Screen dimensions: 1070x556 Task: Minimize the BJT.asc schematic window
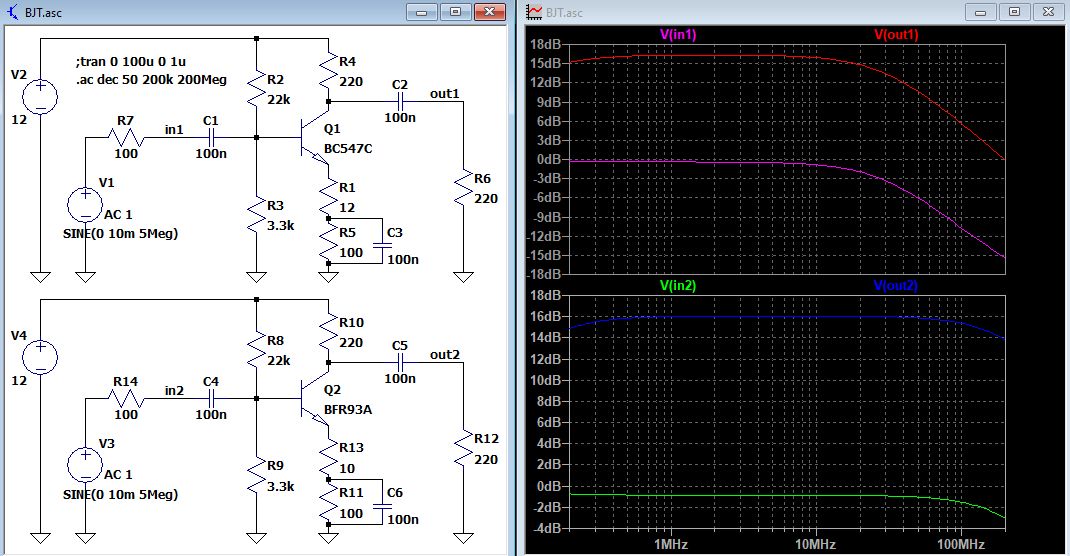[x=422, y=12]
